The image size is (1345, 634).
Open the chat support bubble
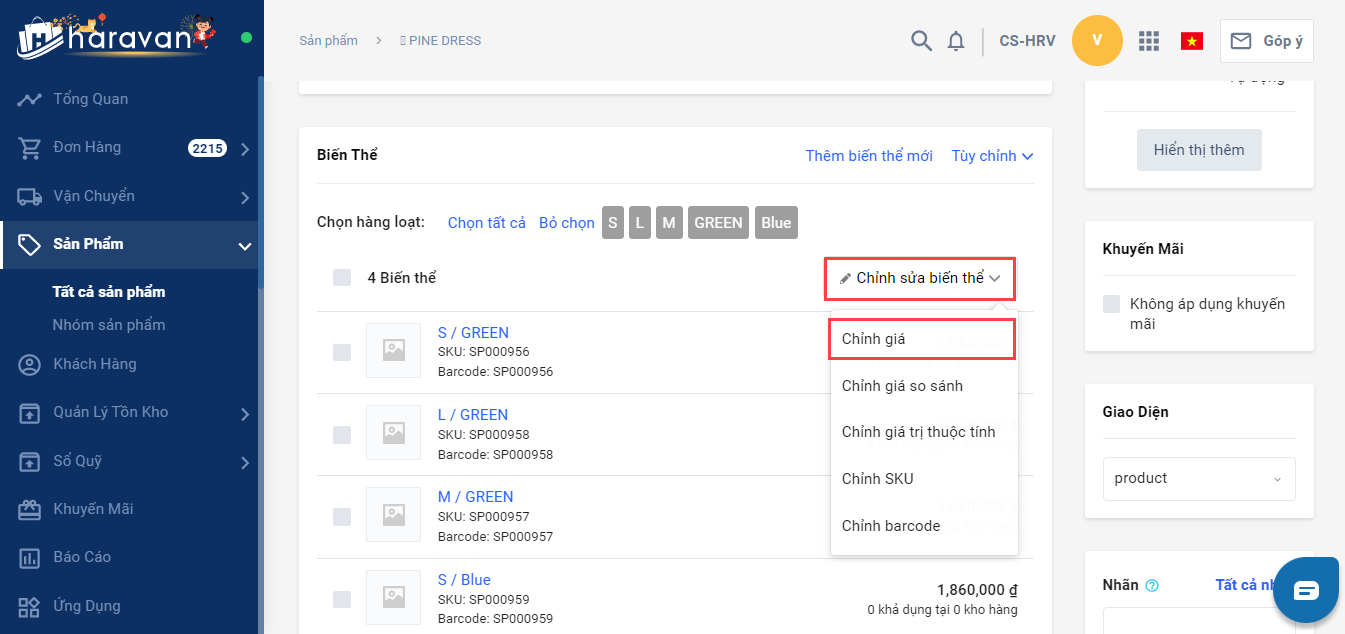1306,590
